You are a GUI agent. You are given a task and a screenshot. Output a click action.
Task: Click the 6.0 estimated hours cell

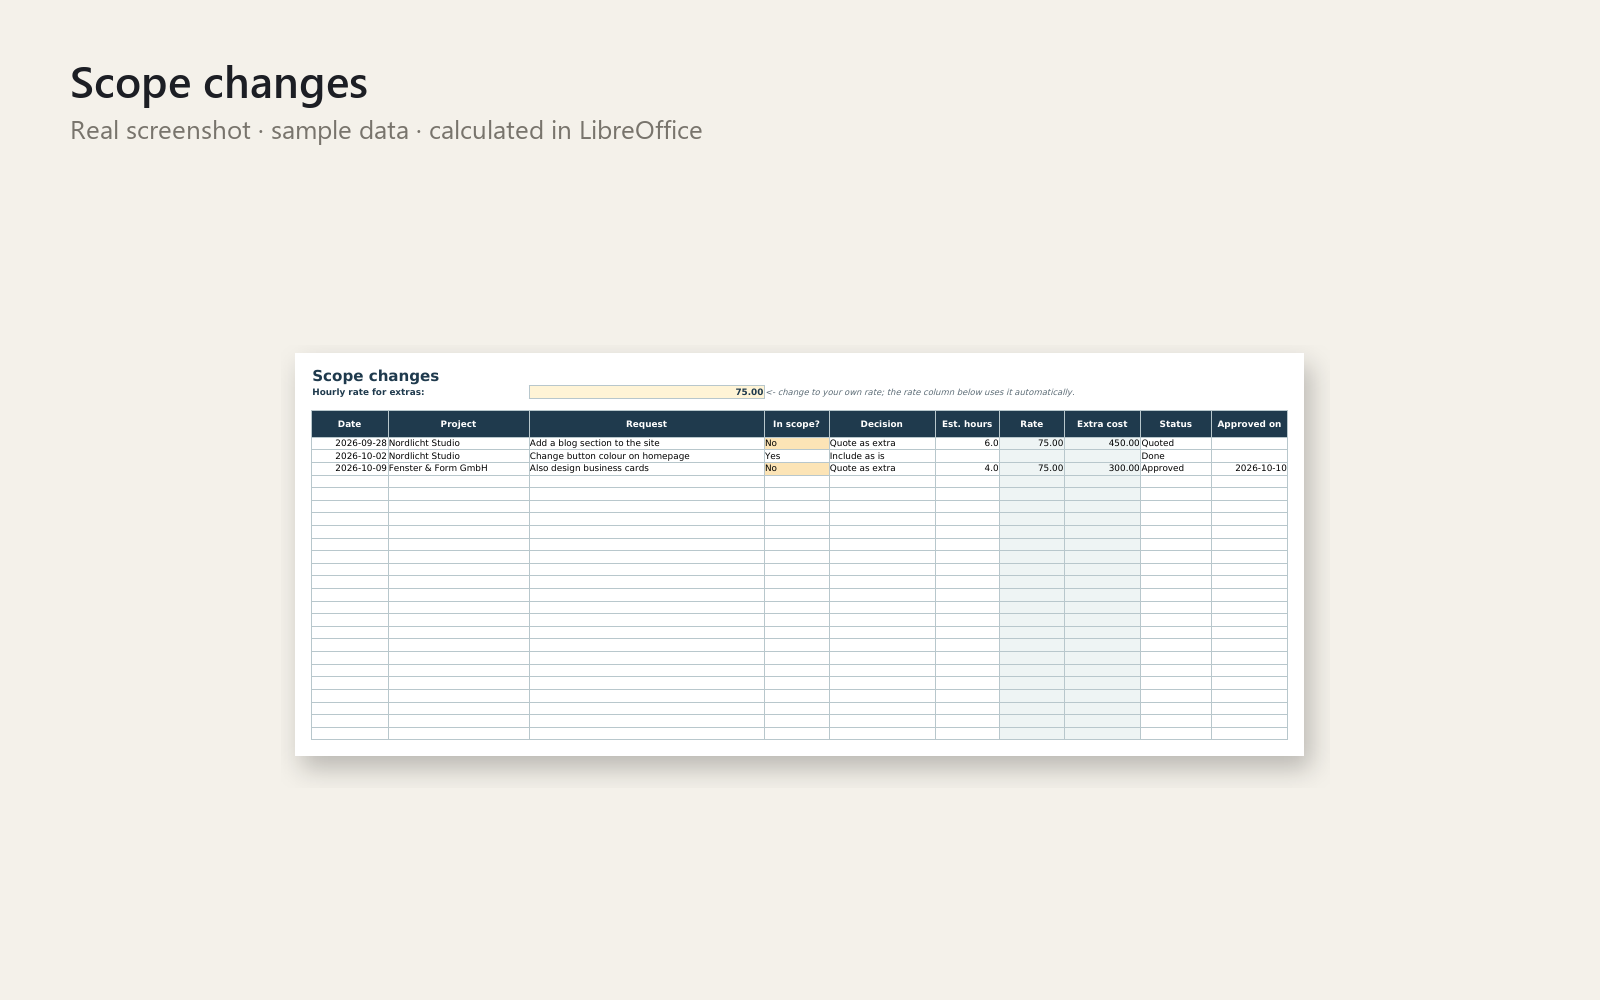coord(967,443)
